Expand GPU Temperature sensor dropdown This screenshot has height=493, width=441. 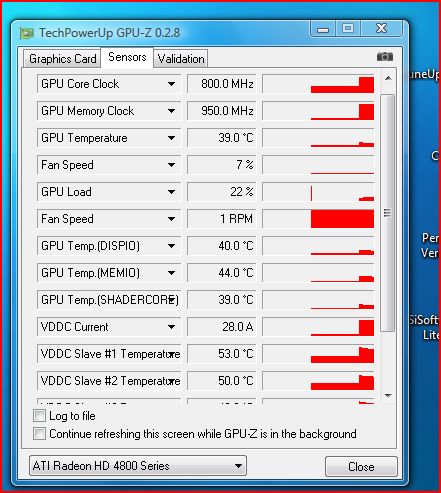click(x=171, y=138)
